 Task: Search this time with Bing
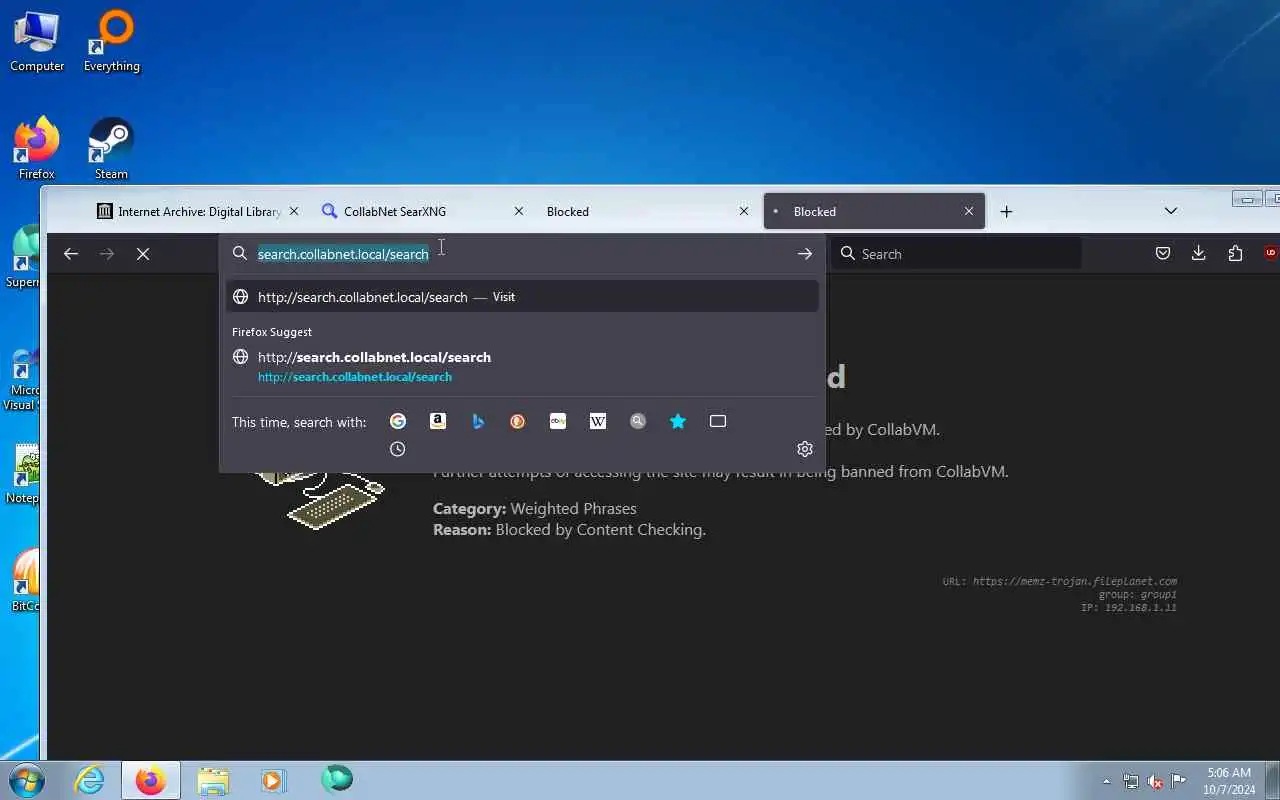pos(478,421)
